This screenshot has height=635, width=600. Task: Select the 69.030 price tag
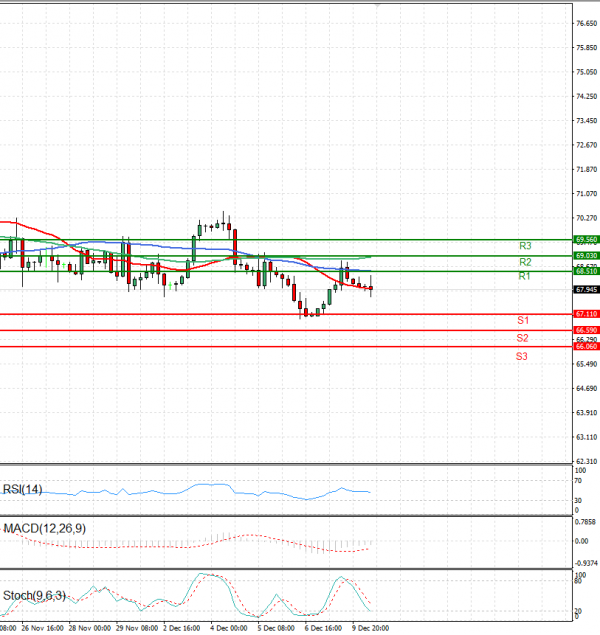coord(586,256)
